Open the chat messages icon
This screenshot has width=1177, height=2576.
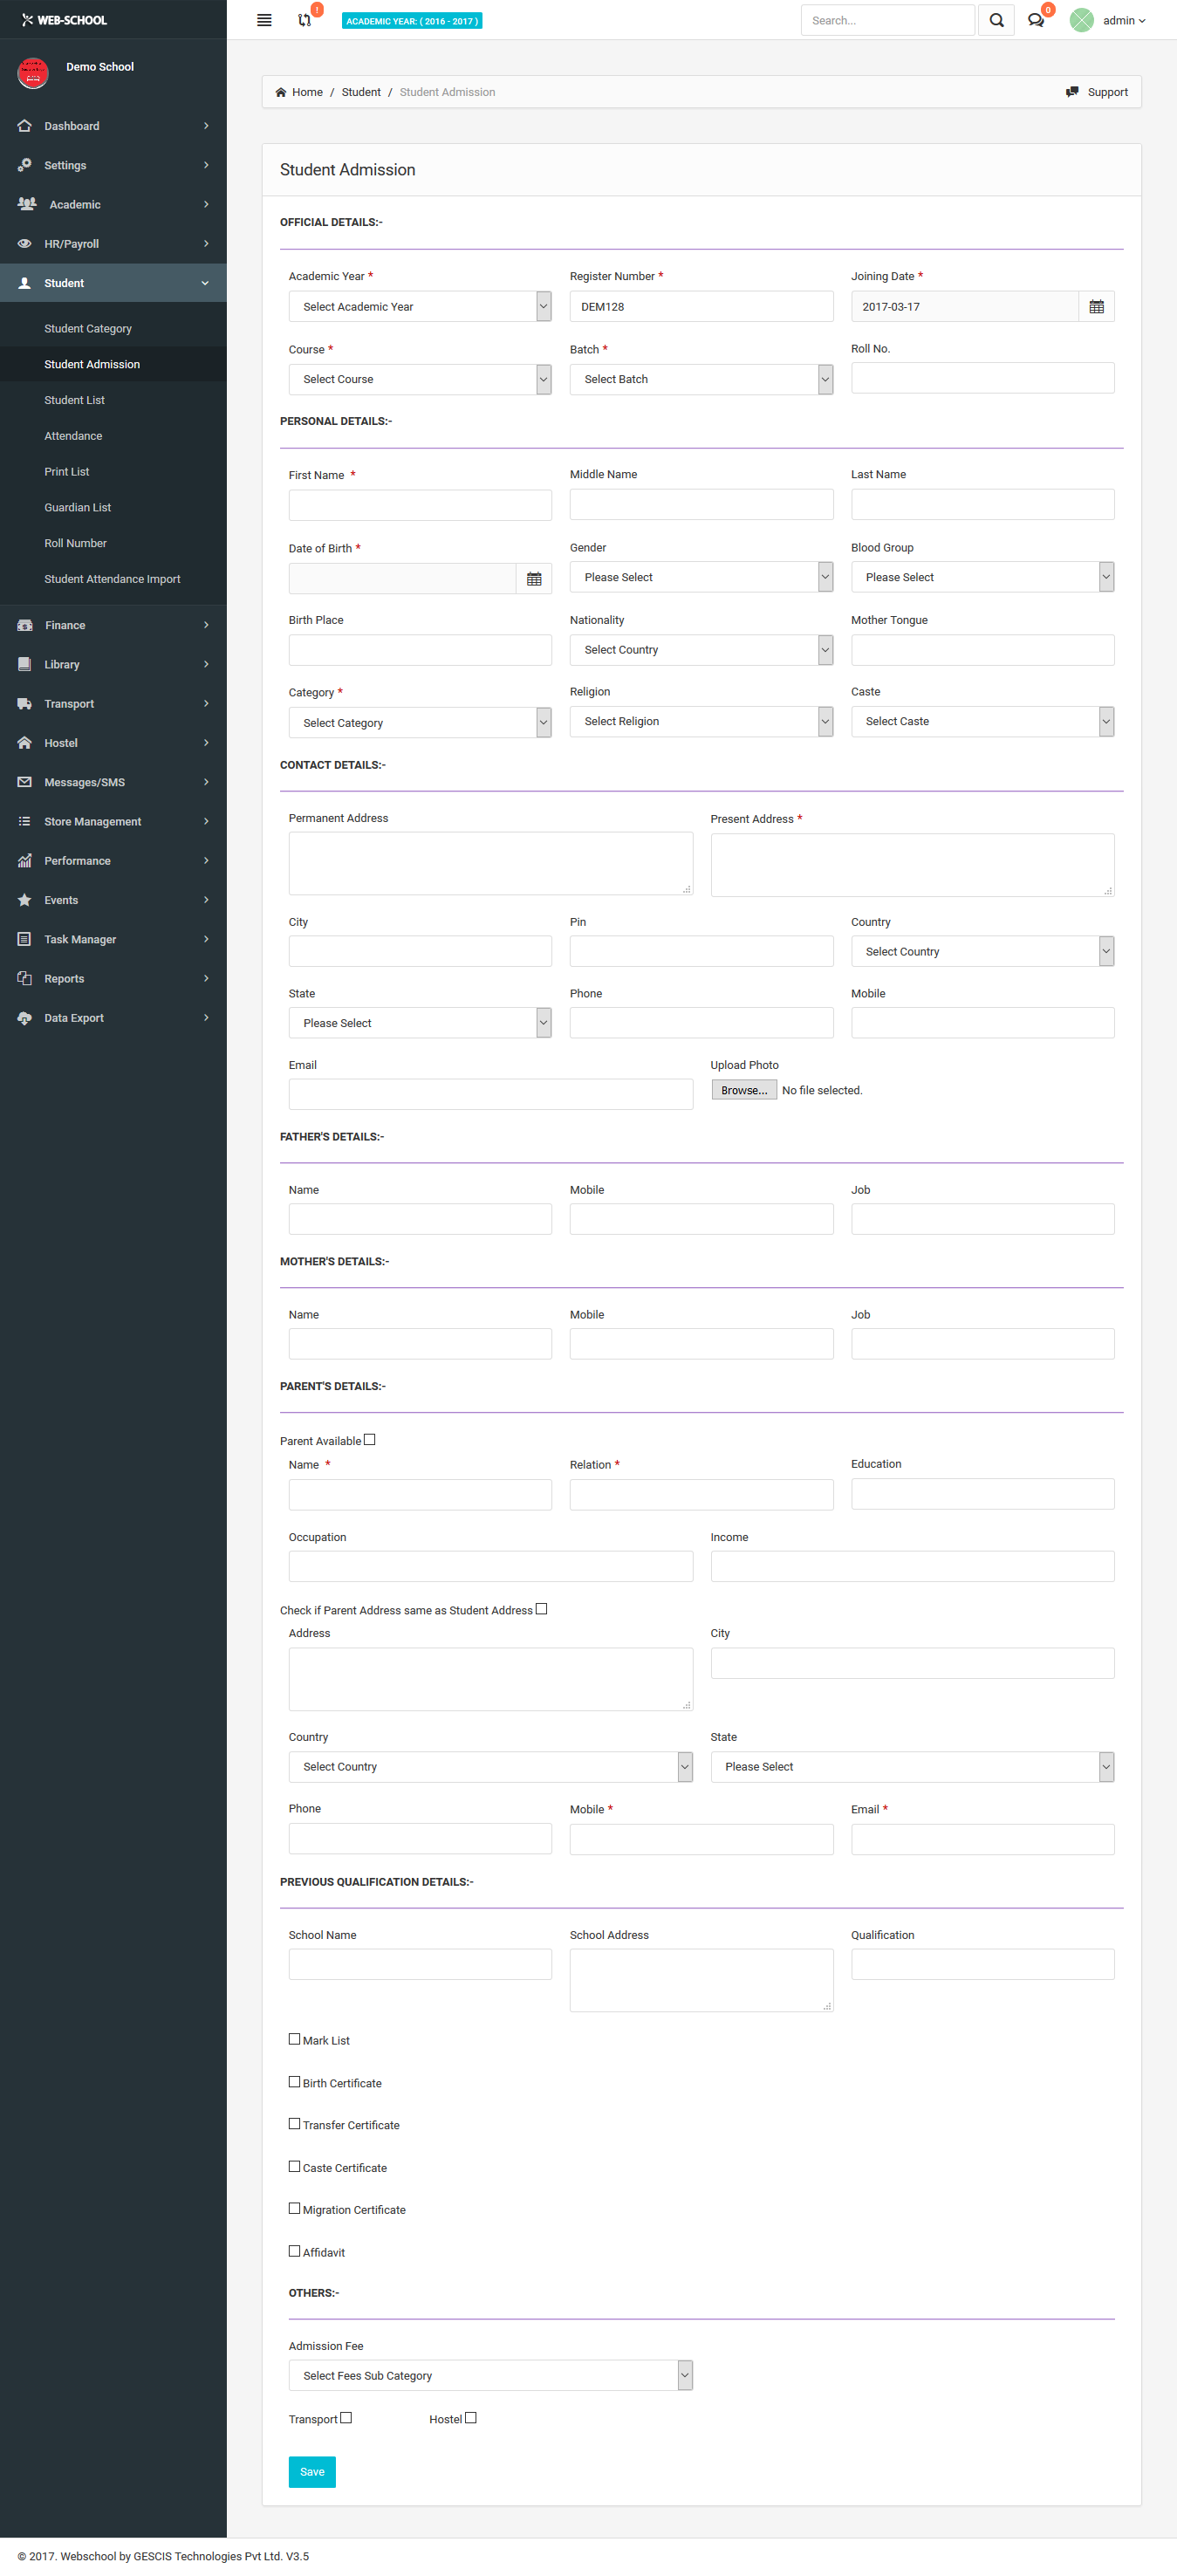[1035, 20]
